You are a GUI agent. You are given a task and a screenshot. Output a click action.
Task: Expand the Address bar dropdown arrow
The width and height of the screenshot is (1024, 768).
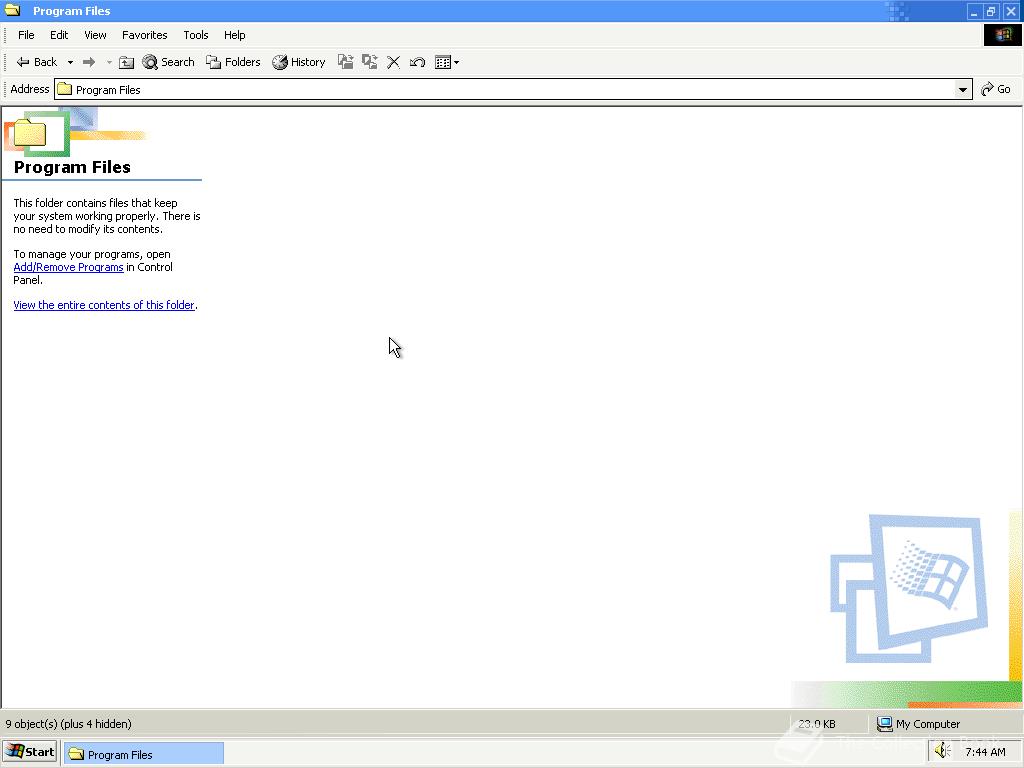963,89
